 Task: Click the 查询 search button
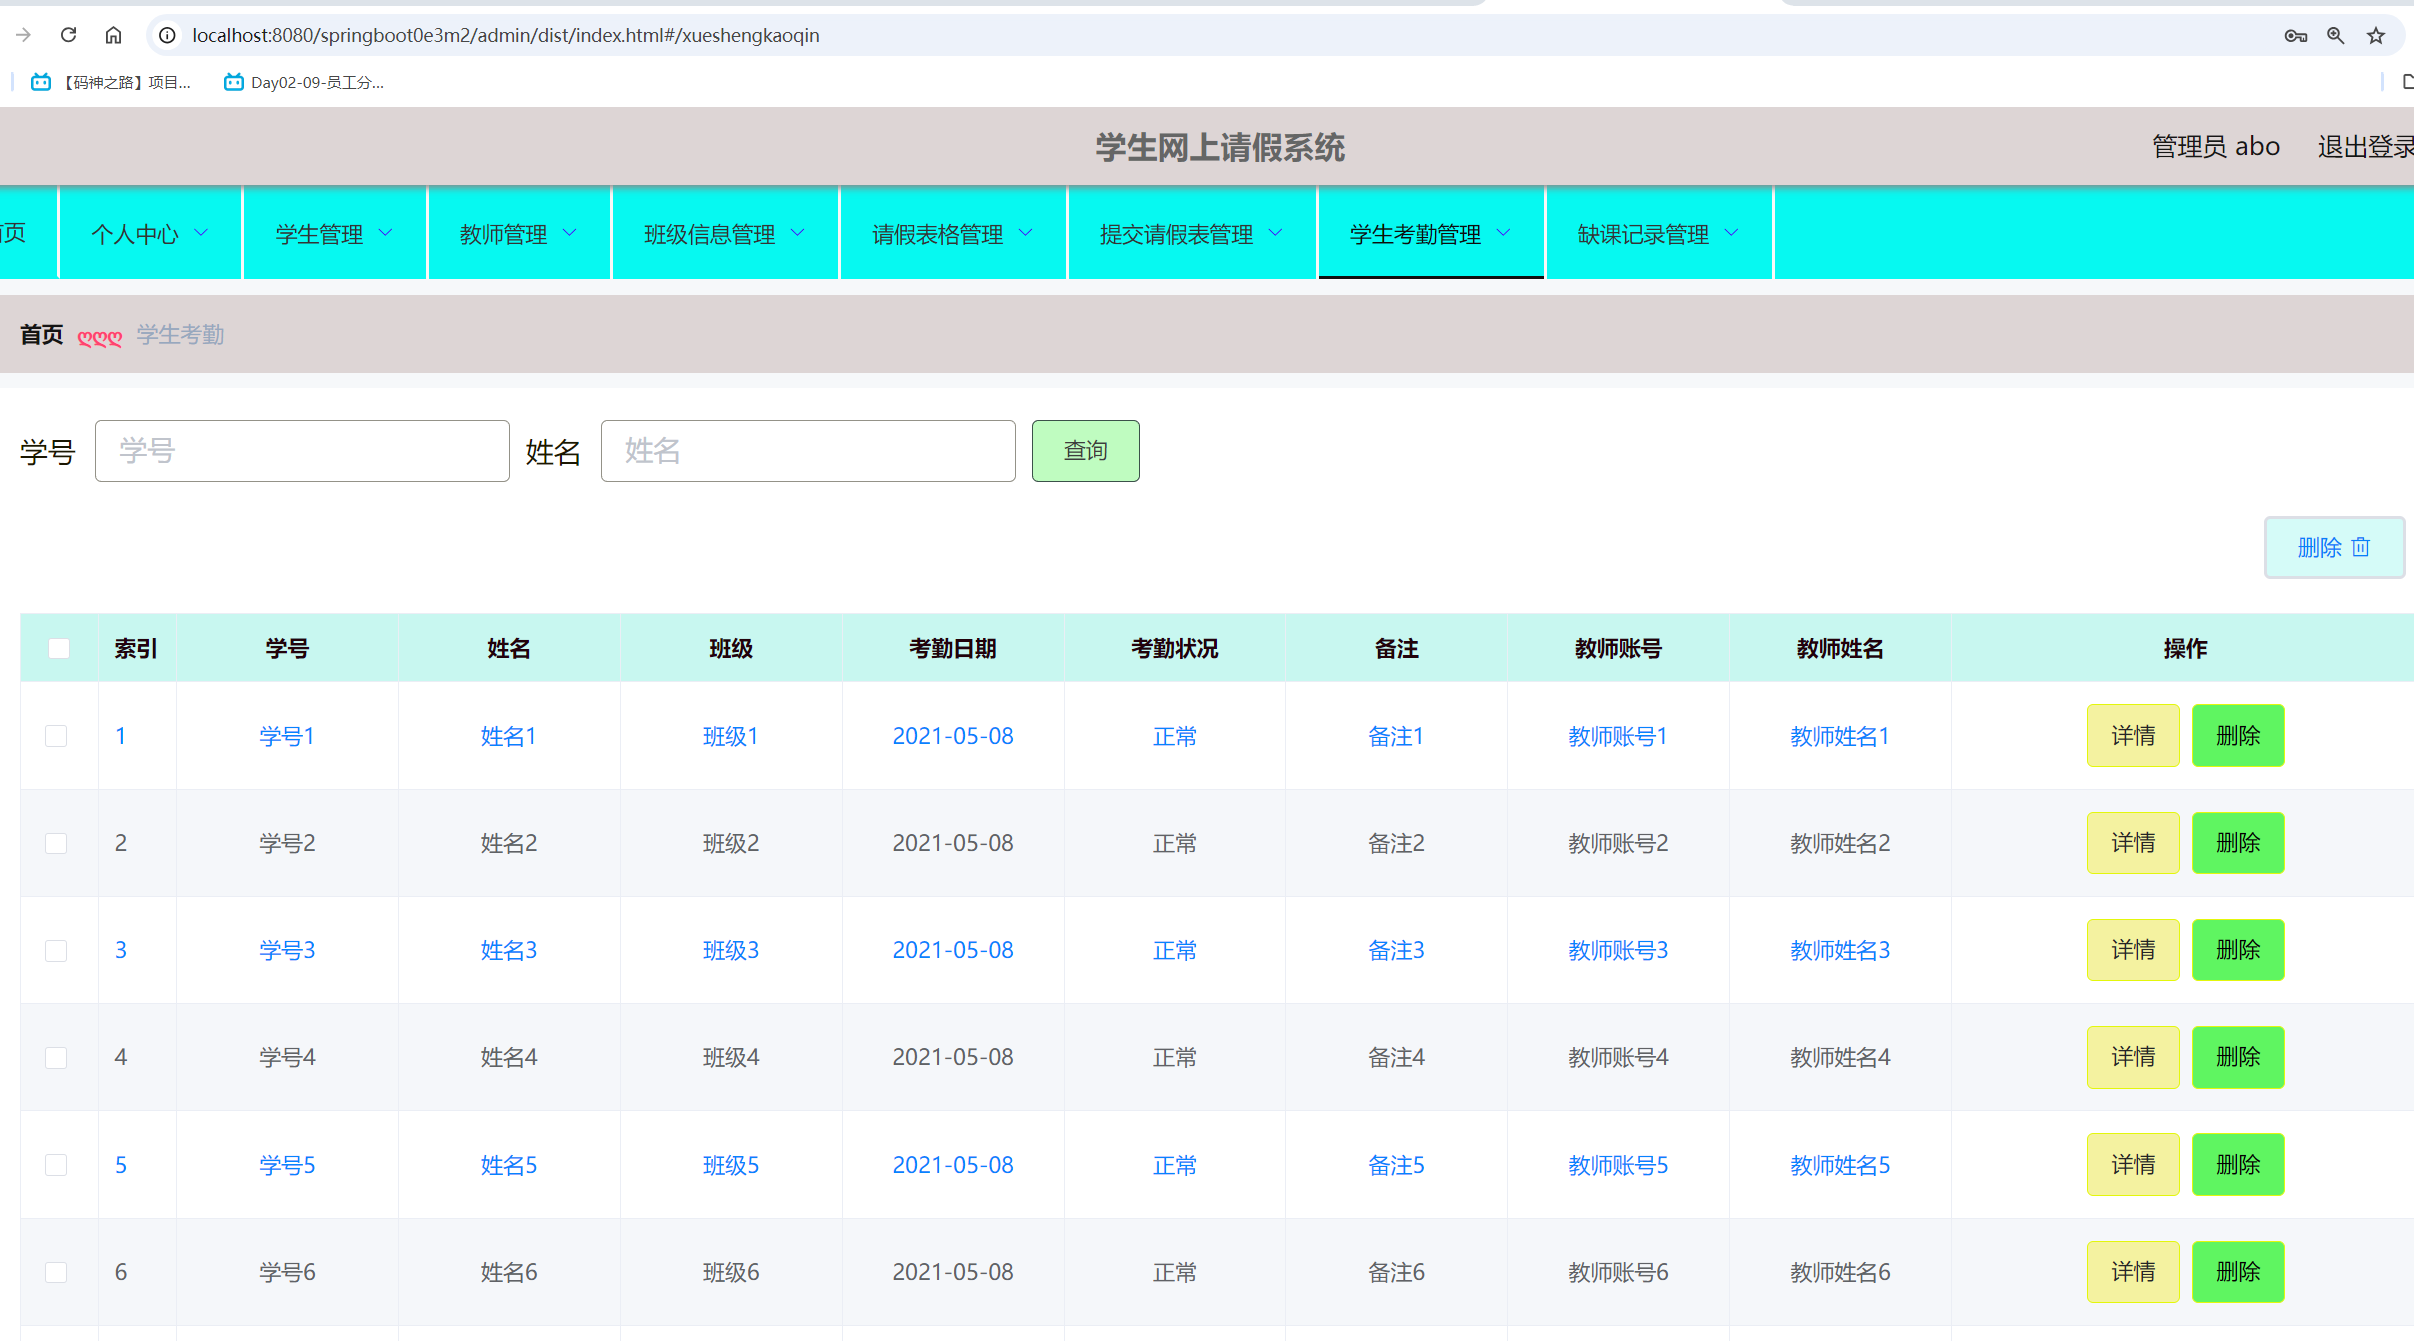coord(1085,451)
